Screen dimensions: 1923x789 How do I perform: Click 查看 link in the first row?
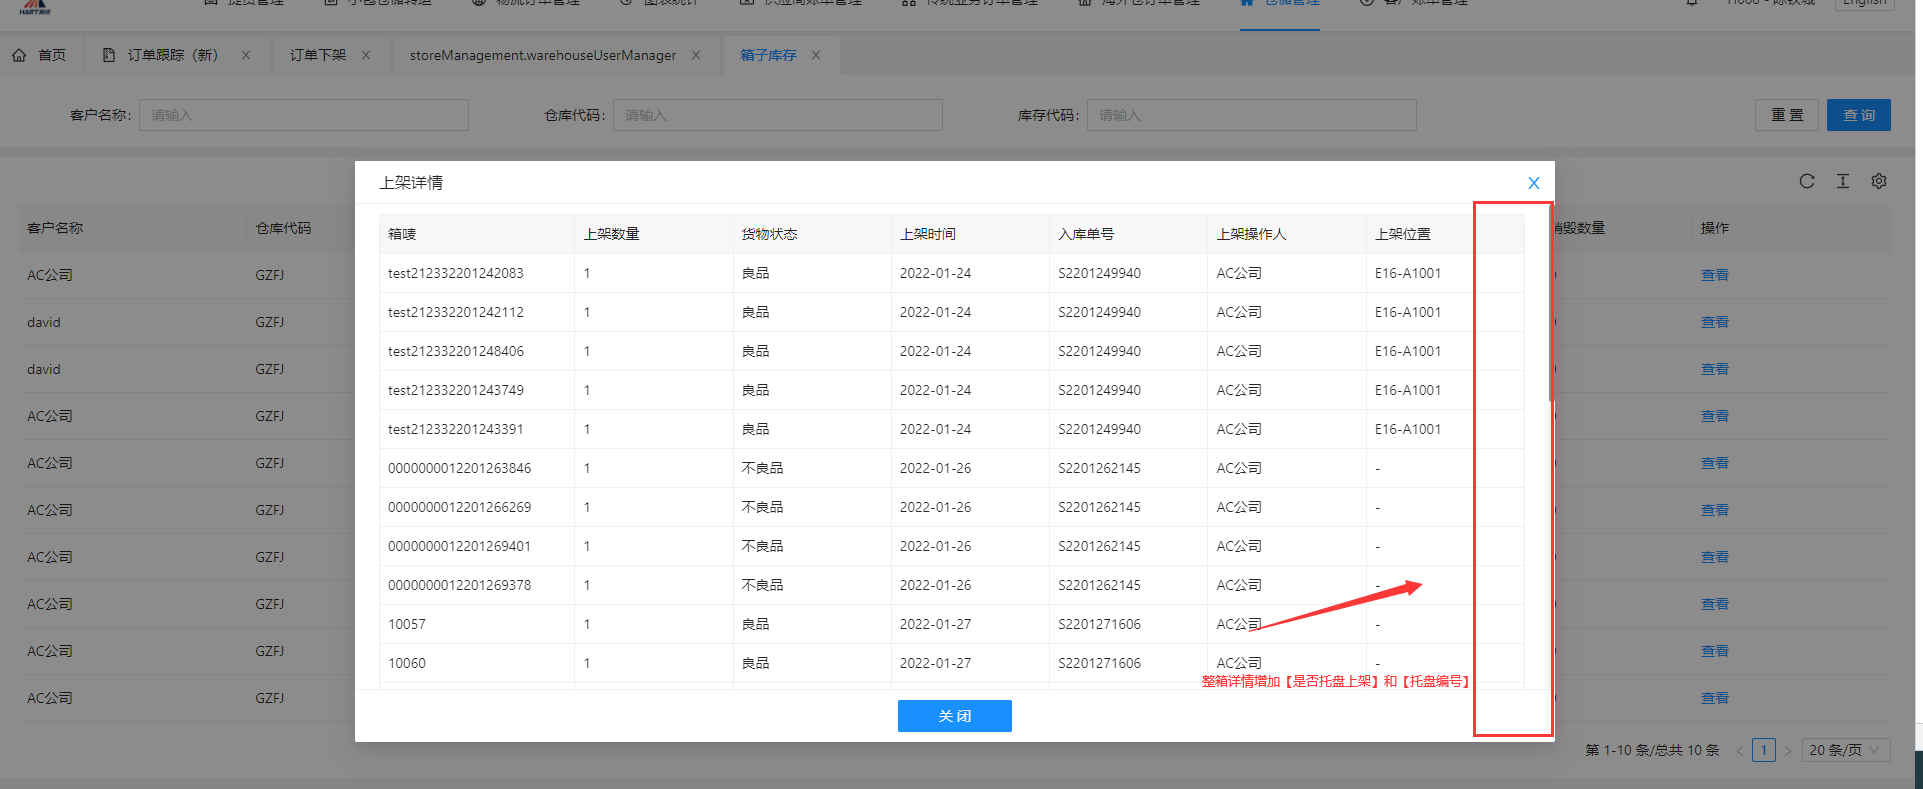click(1714, 275)
